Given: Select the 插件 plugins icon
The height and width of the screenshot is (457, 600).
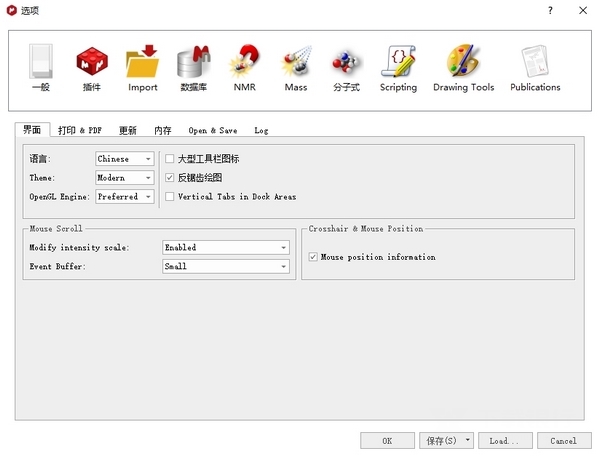Looking at the screenshot, I should pyautogui.click(x=92, y=66).
